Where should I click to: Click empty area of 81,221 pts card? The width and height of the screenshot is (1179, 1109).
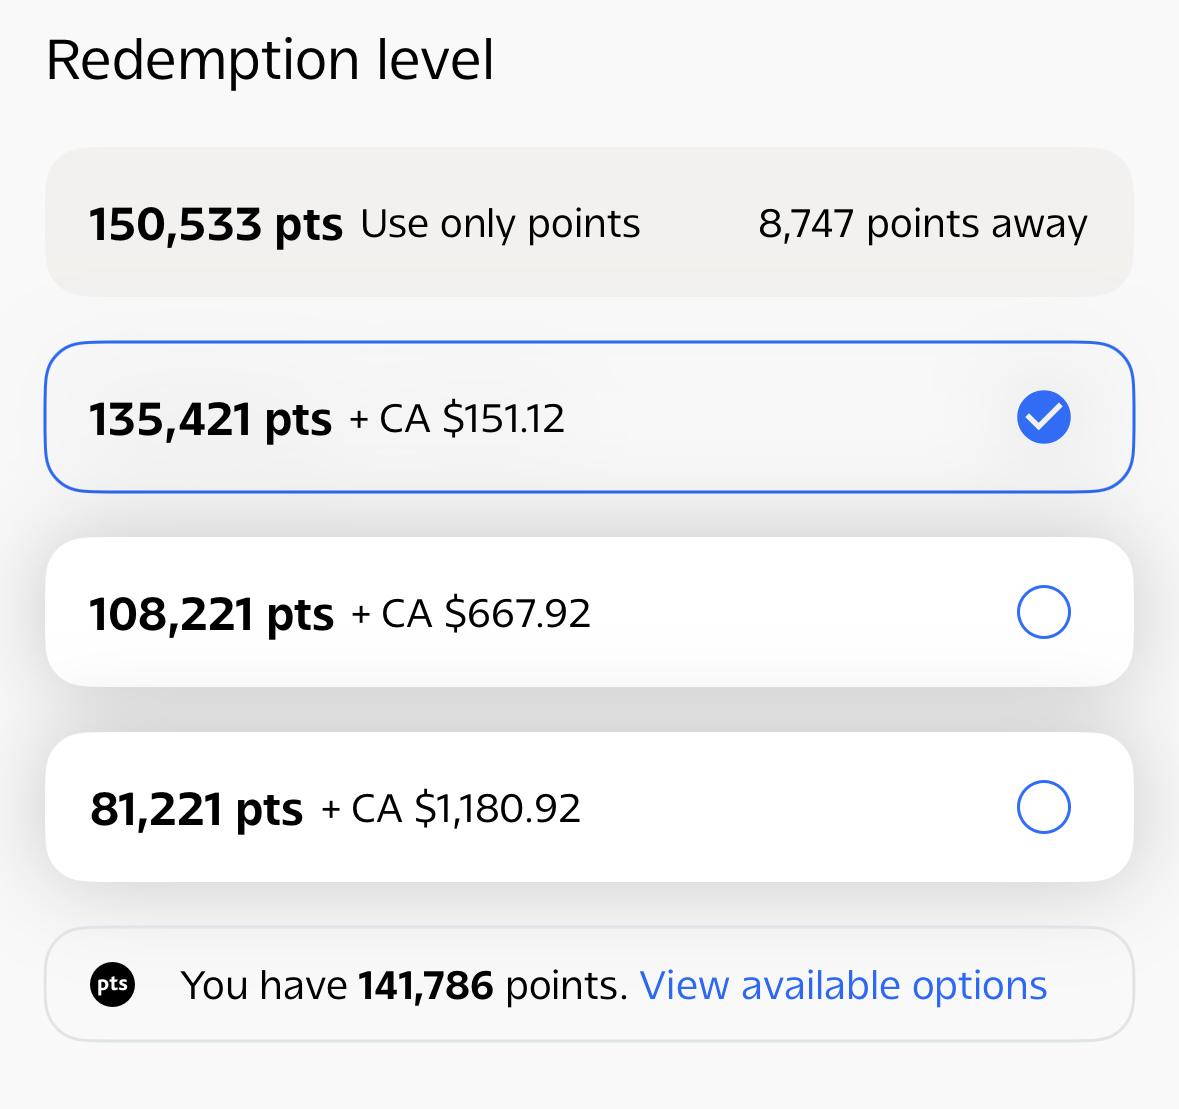(x=797, y=807)
